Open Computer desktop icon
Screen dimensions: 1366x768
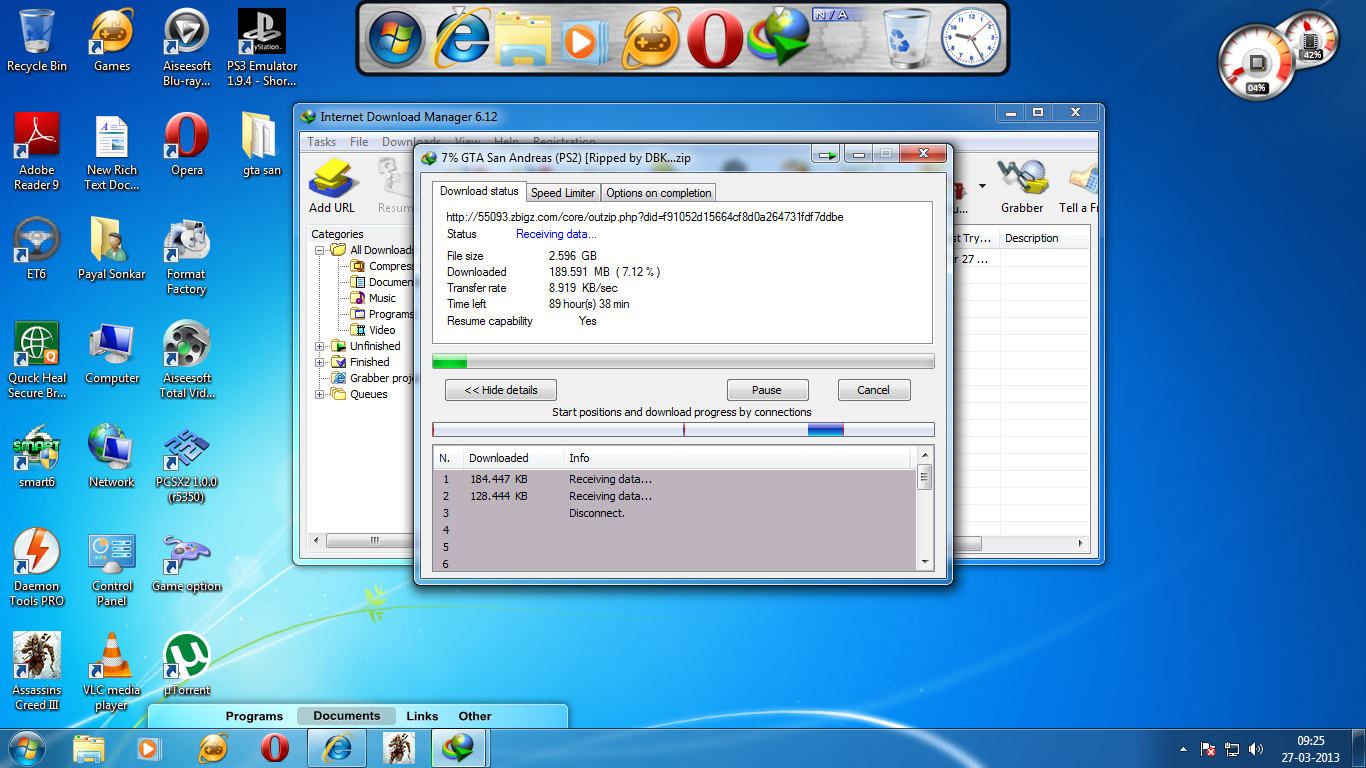click(x=112, y=352)
